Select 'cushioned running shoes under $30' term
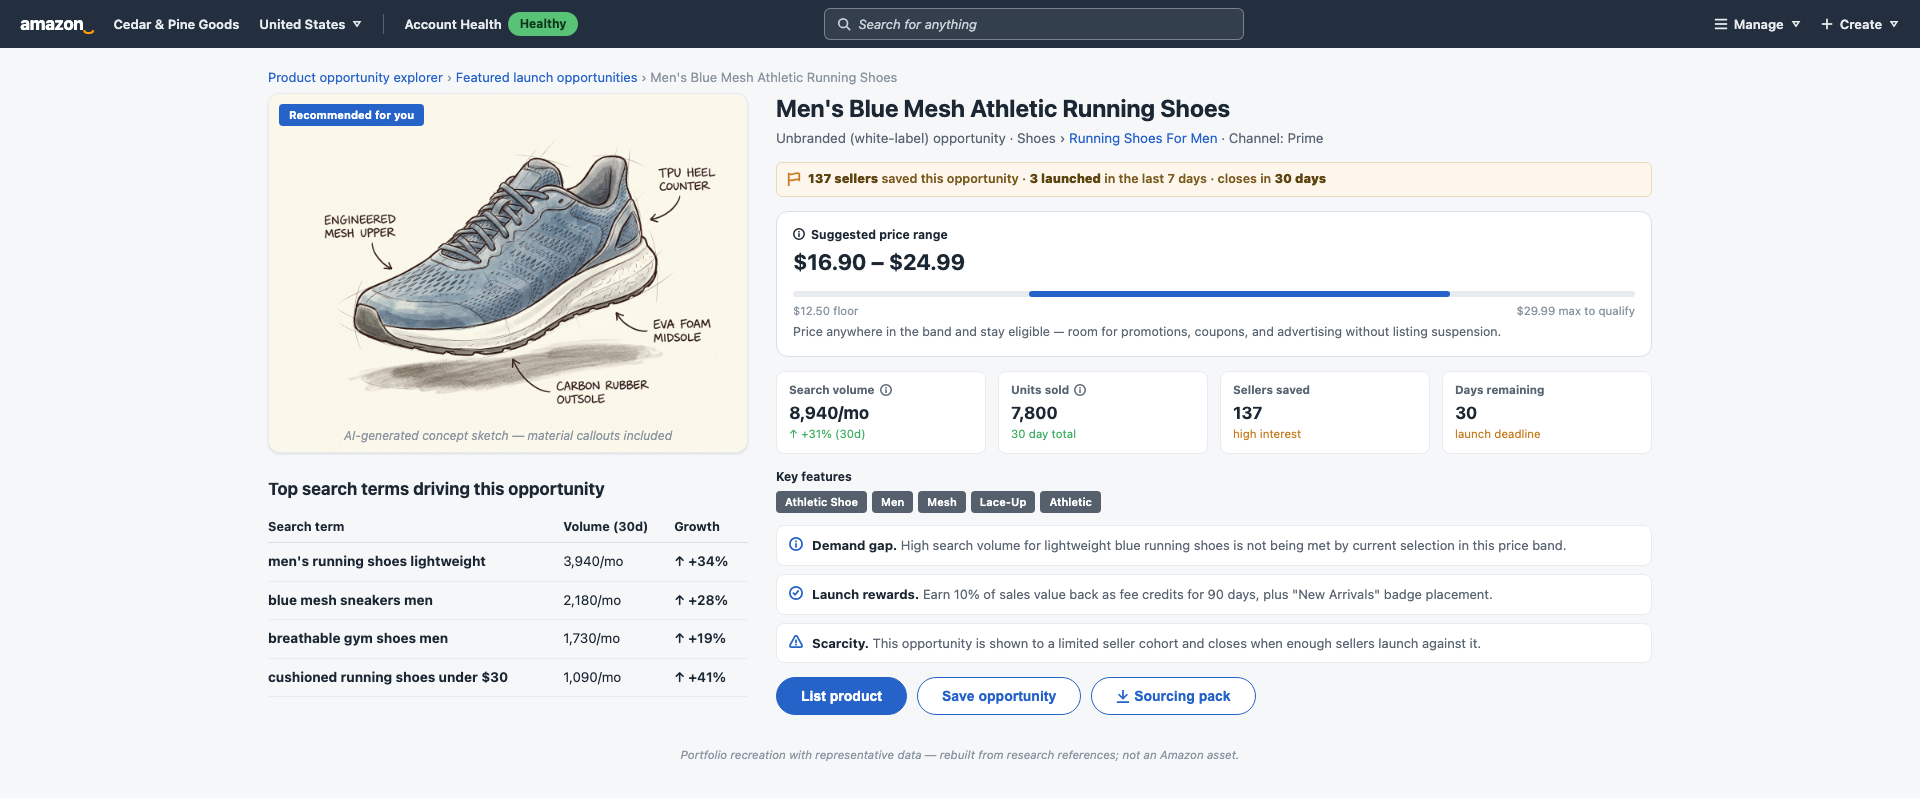Viewport: 1920px width, 798px height. click(x=388, y=677)
